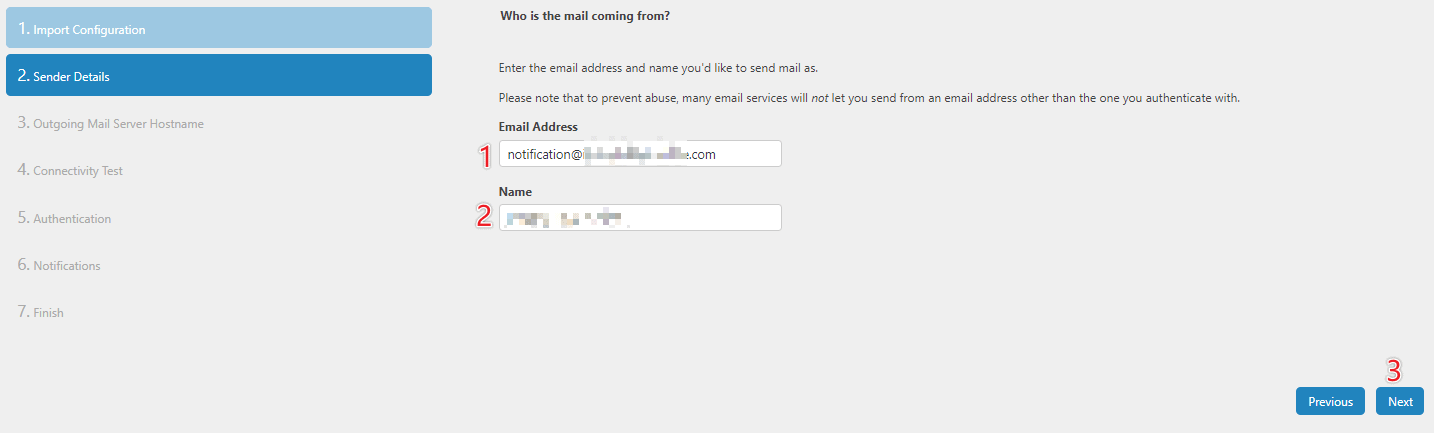This screenshot has width=1434, height=433.
Task: Go to the Import Configuration step
Action: coord(219,28)
